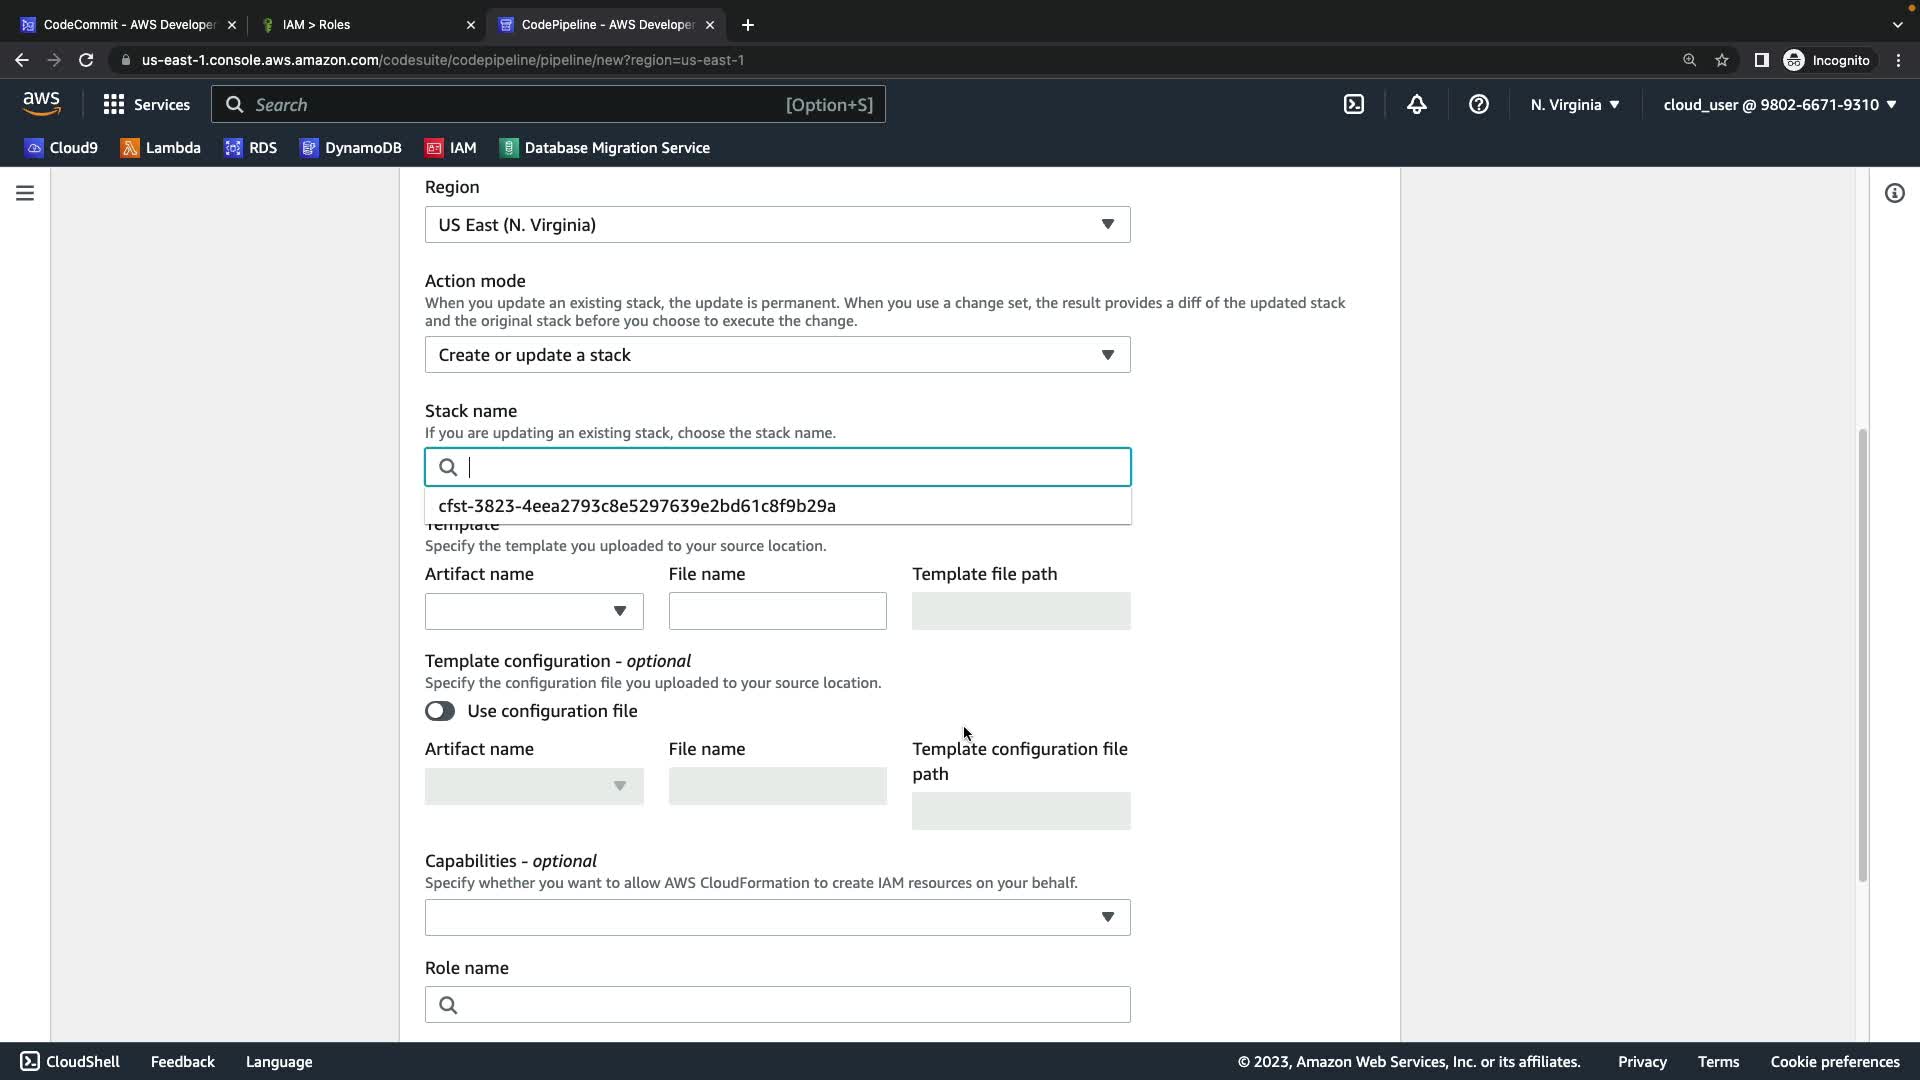
Task: Open the notifications bell
Action: click(x=1416, y=104)
